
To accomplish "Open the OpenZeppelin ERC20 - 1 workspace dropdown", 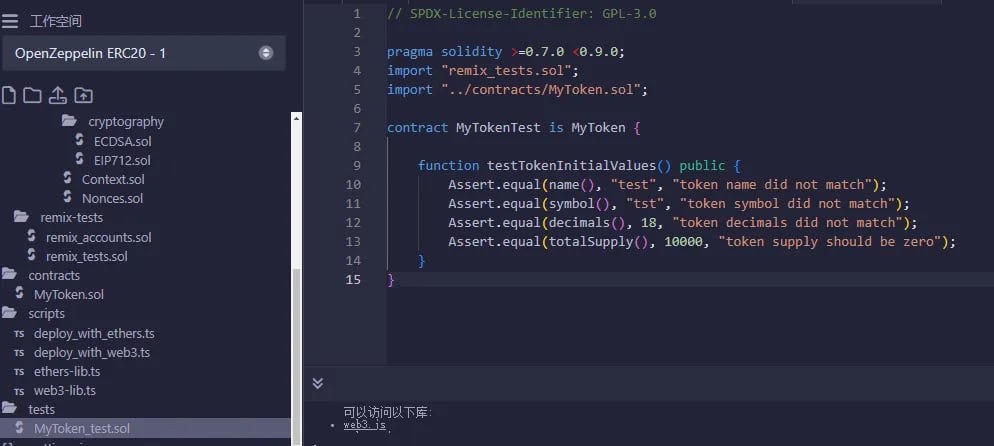I will point(144,53).
